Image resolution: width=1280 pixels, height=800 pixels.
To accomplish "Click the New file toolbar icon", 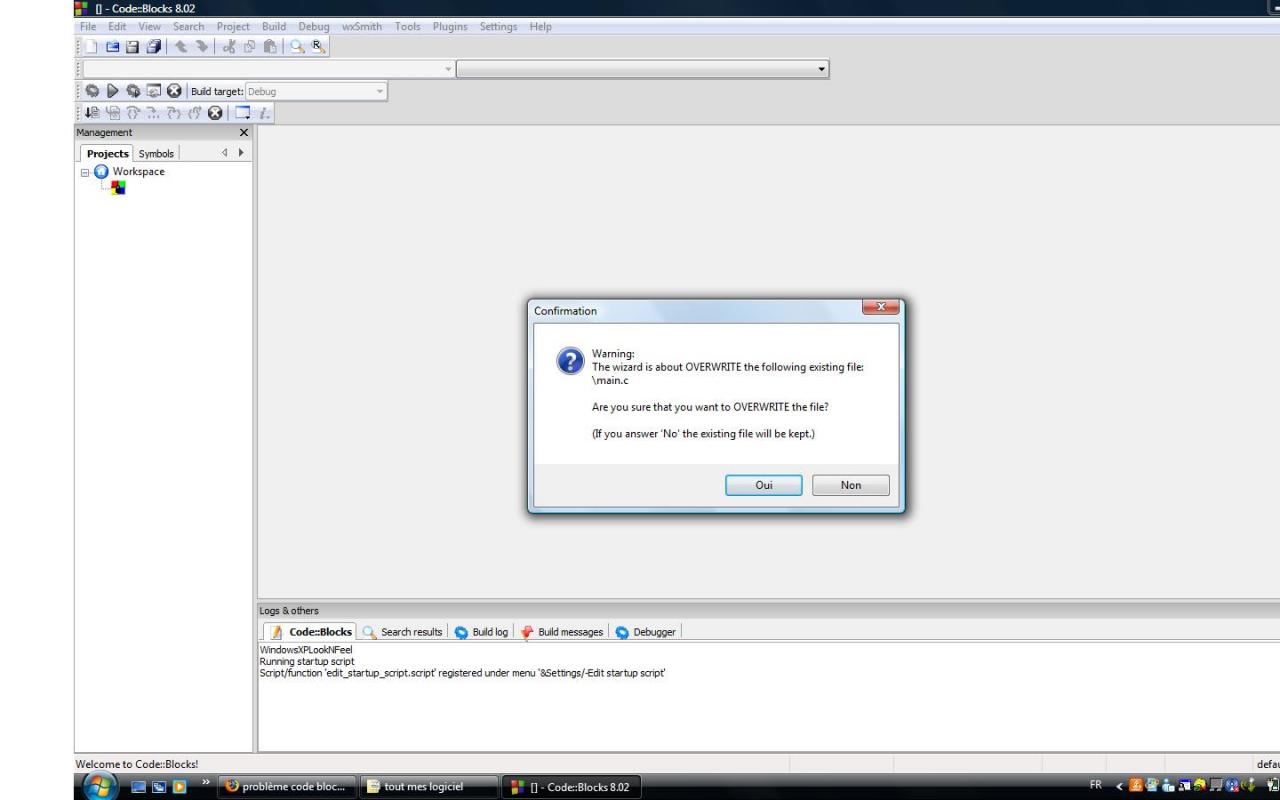I will pyautogui.click(x=91, y=46).
